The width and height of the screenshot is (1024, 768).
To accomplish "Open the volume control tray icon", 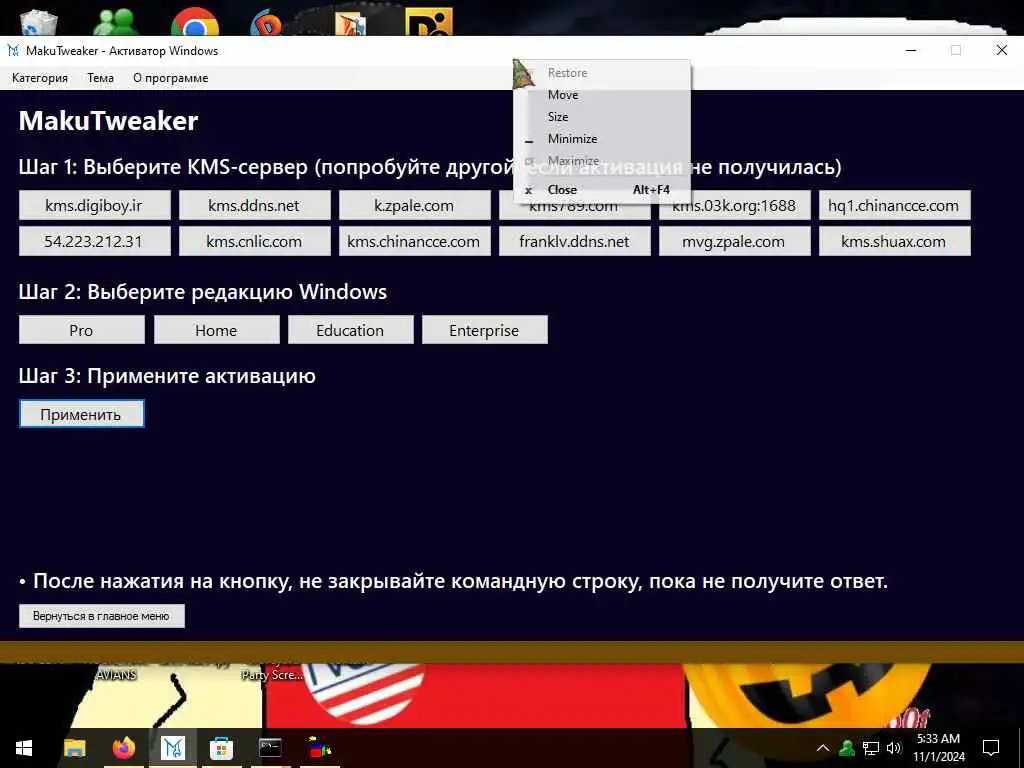I will tap(894, 748).
